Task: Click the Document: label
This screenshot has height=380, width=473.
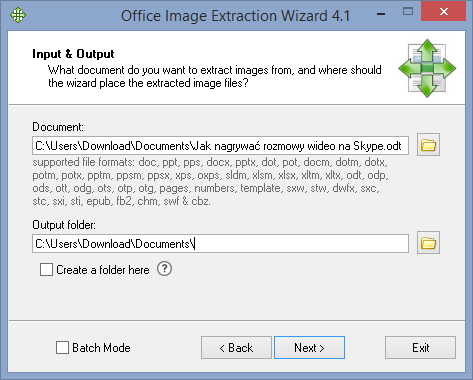Action: (x=58, y=127)
